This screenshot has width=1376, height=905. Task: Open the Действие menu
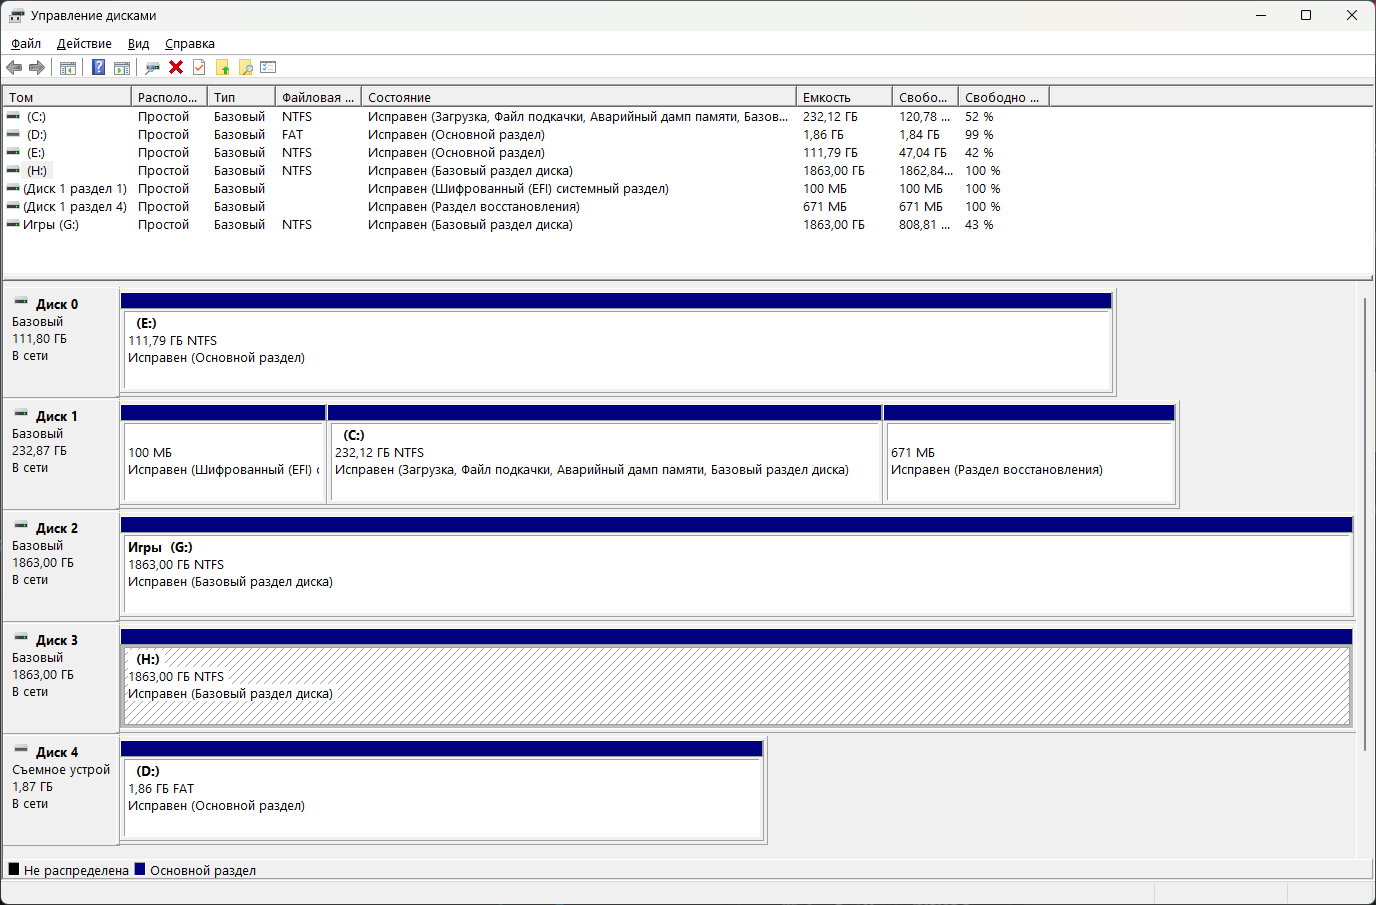tap(84, 43)
